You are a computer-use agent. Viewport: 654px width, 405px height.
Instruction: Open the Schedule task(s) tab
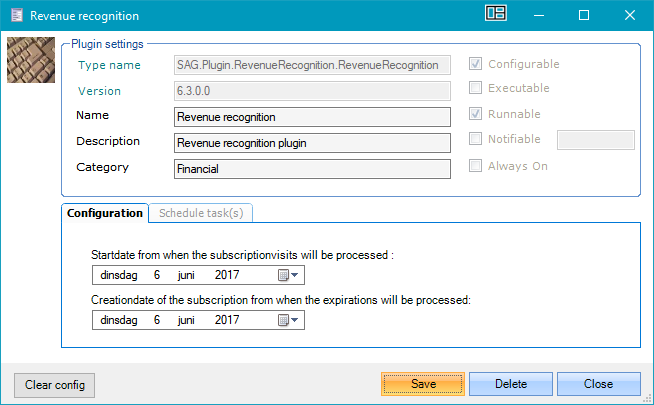(202, 213)
